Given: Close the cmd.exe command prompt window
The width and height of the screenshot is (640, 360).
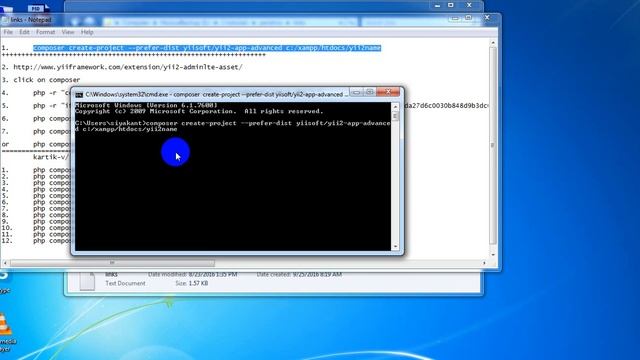Looking at the screenshot, I should [388, 92].
